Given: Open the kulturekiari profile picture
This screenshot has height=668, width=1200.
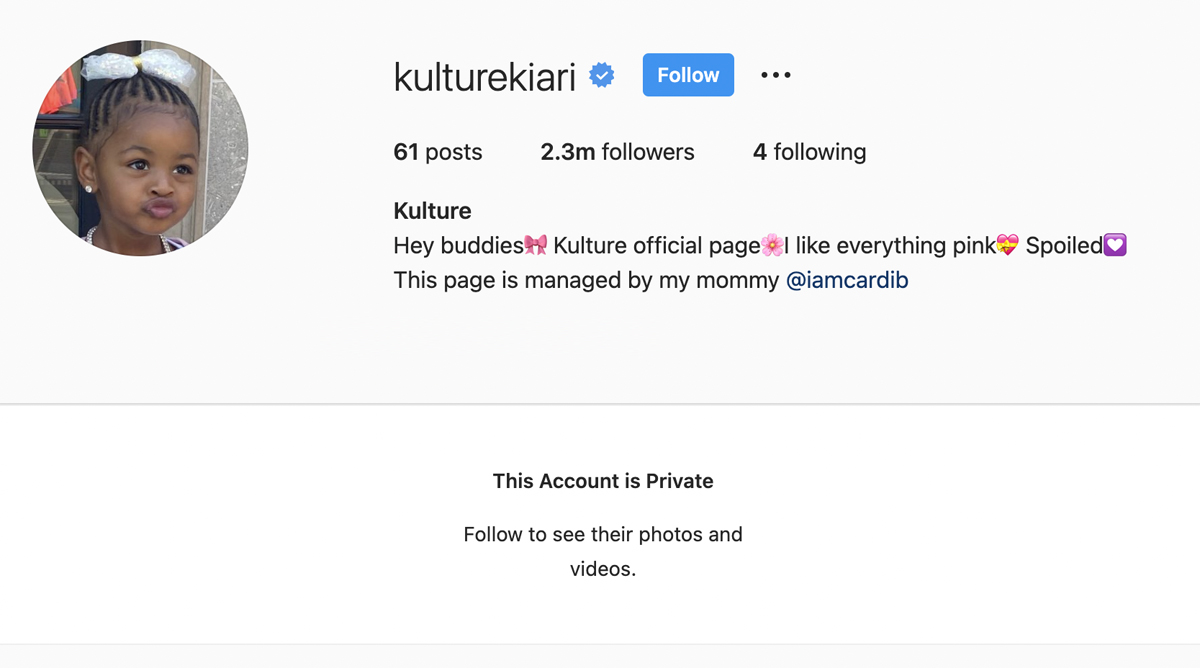Looking at the screenshot, I should [140, 148].
